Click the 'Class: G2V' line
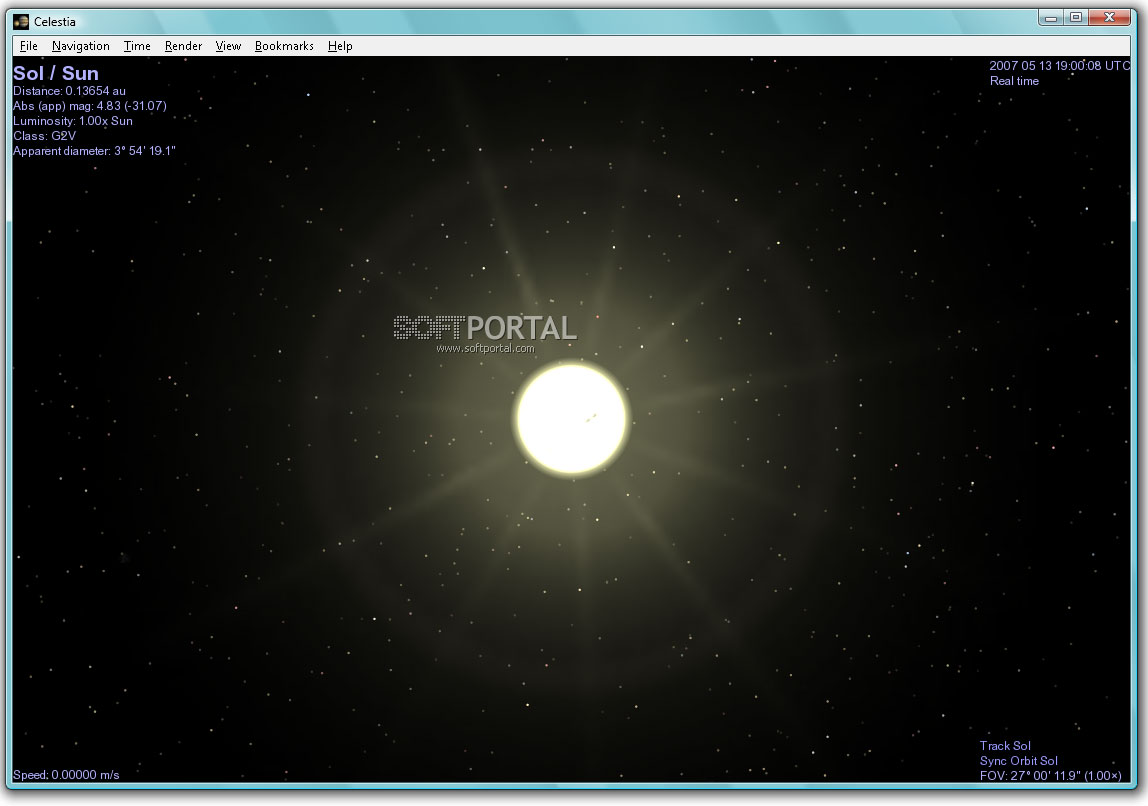1148x806 pixels. pyautogui.click(x=45, y=135)
